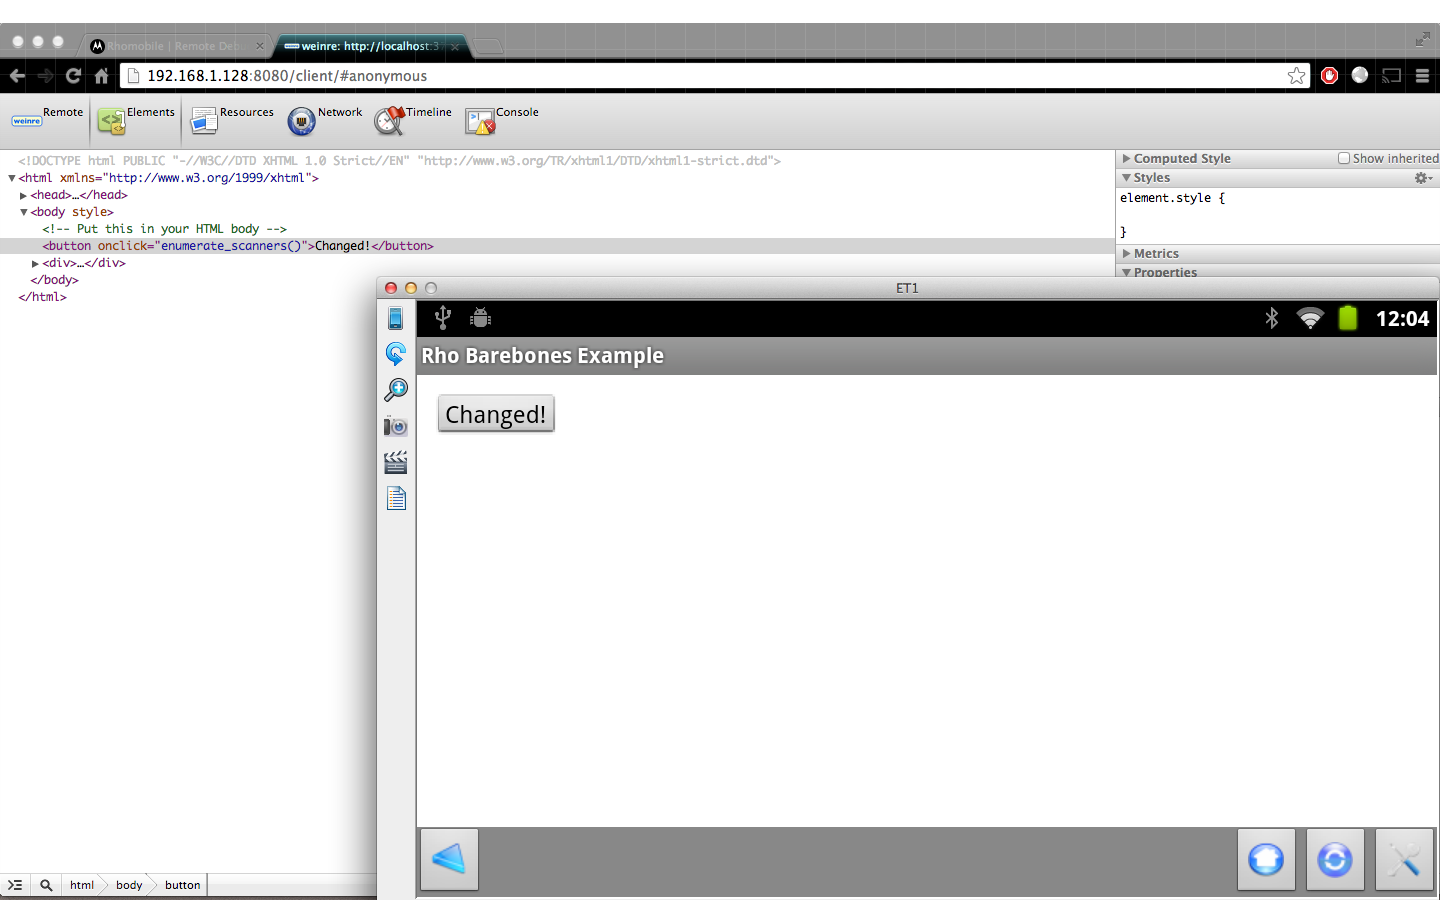Open the Resources panel

pos(232,120)
